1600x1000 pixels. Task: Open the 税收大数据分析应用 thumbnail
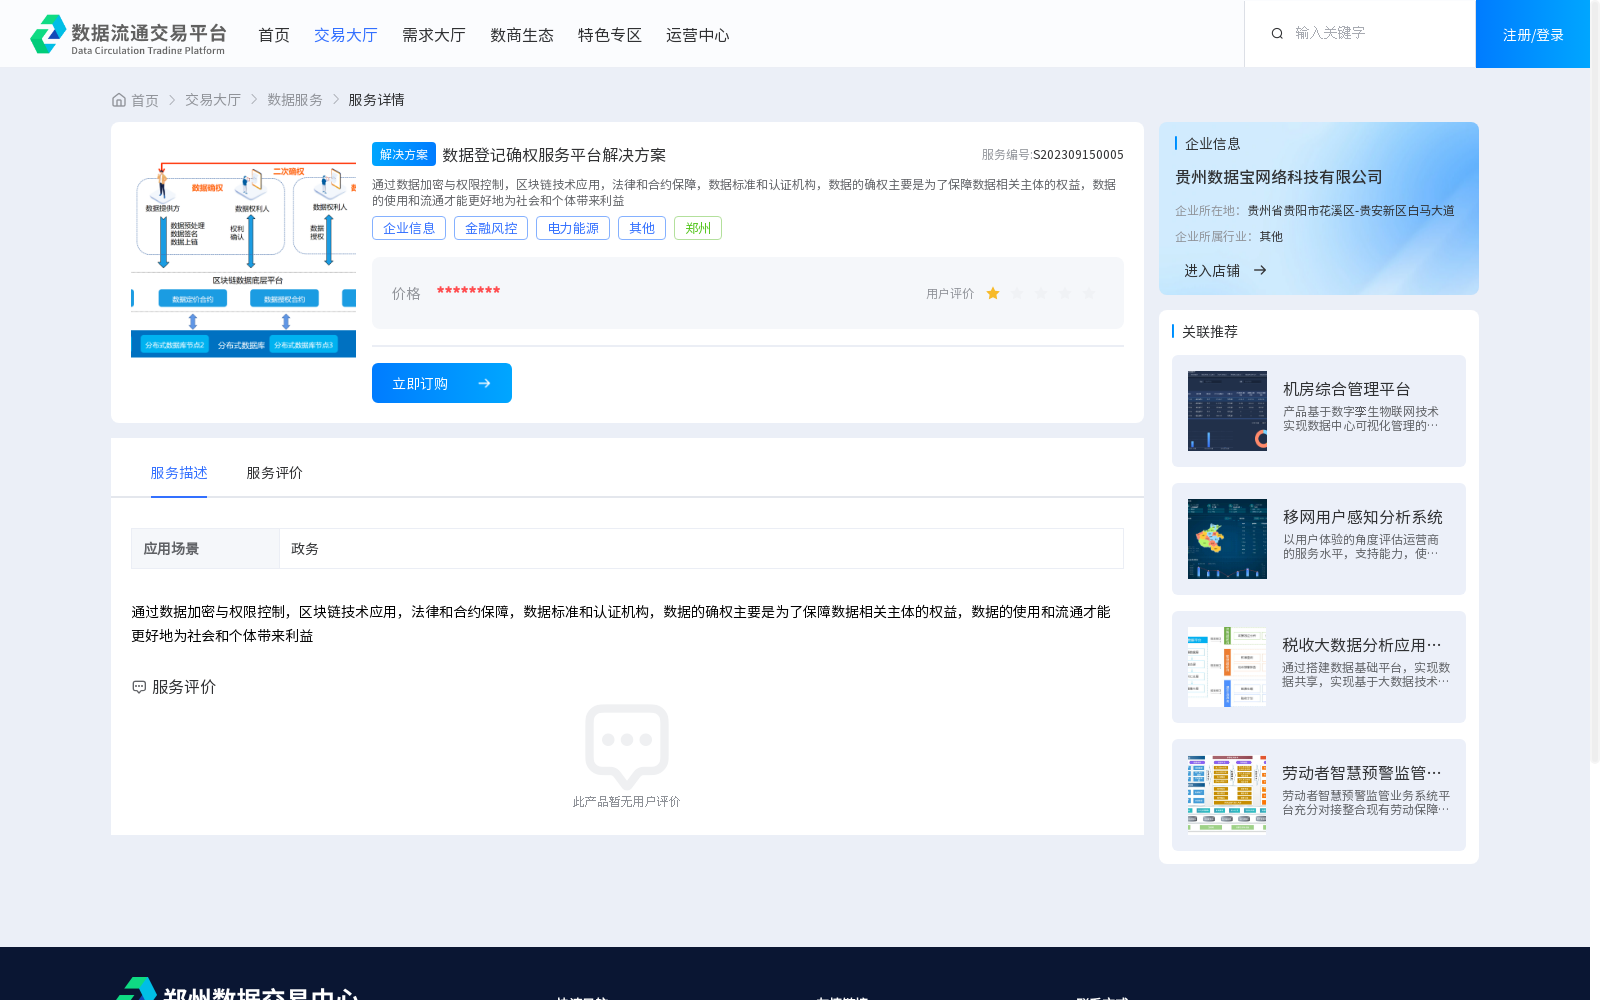click(1227, 667)
